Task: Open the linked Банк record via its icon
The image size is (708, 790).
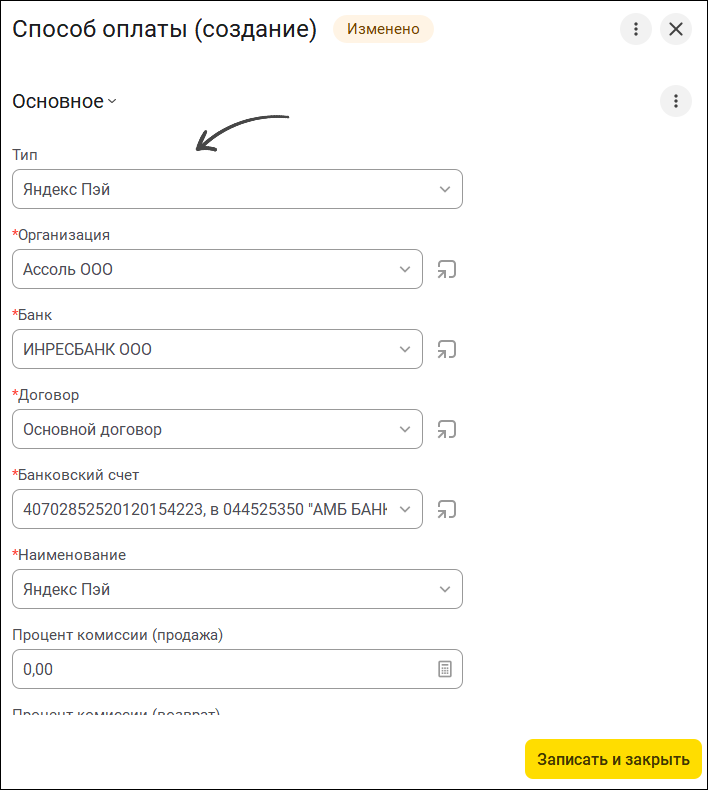Action: click(x=446, y=349)
